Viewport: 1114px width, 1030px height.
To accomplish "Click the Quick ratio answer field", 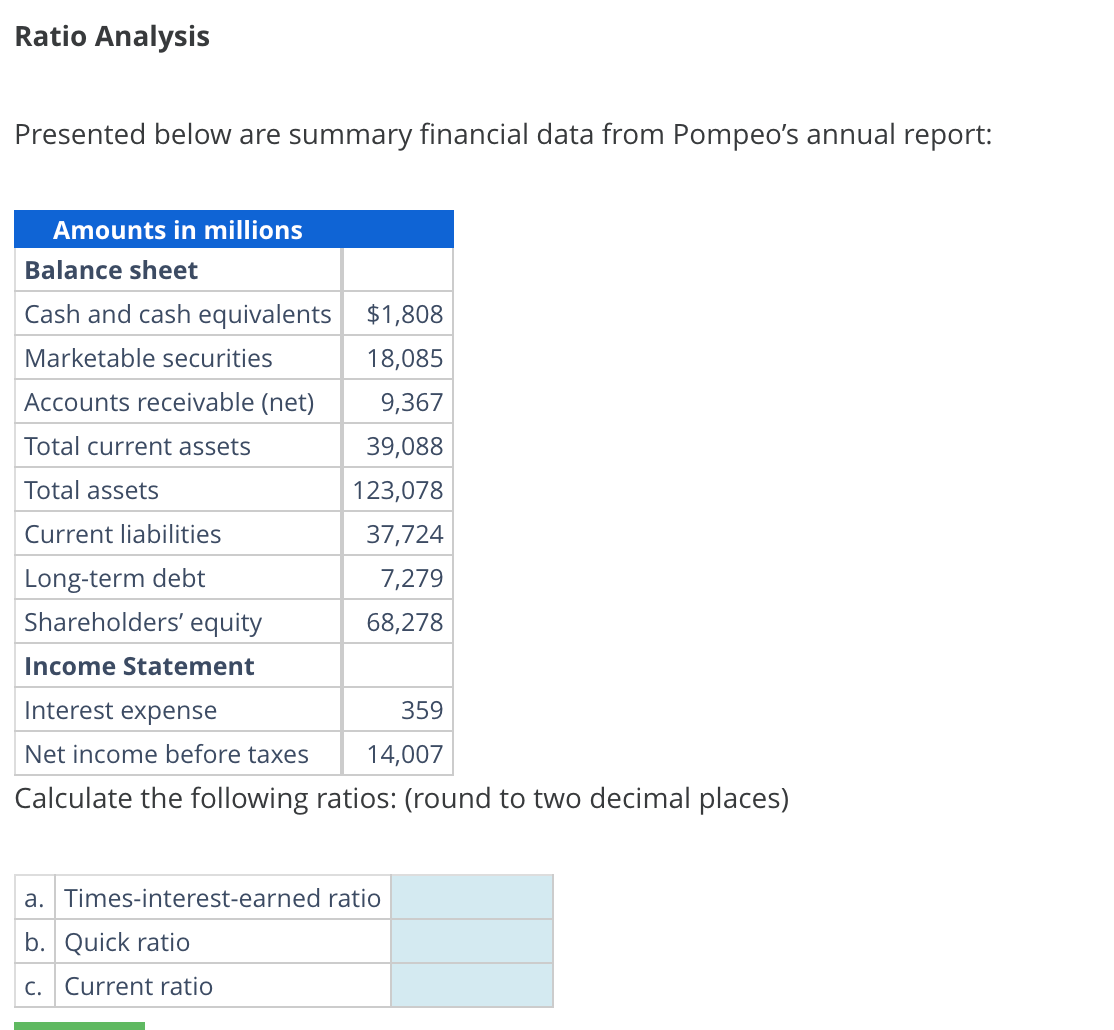I will click(472, 942).
